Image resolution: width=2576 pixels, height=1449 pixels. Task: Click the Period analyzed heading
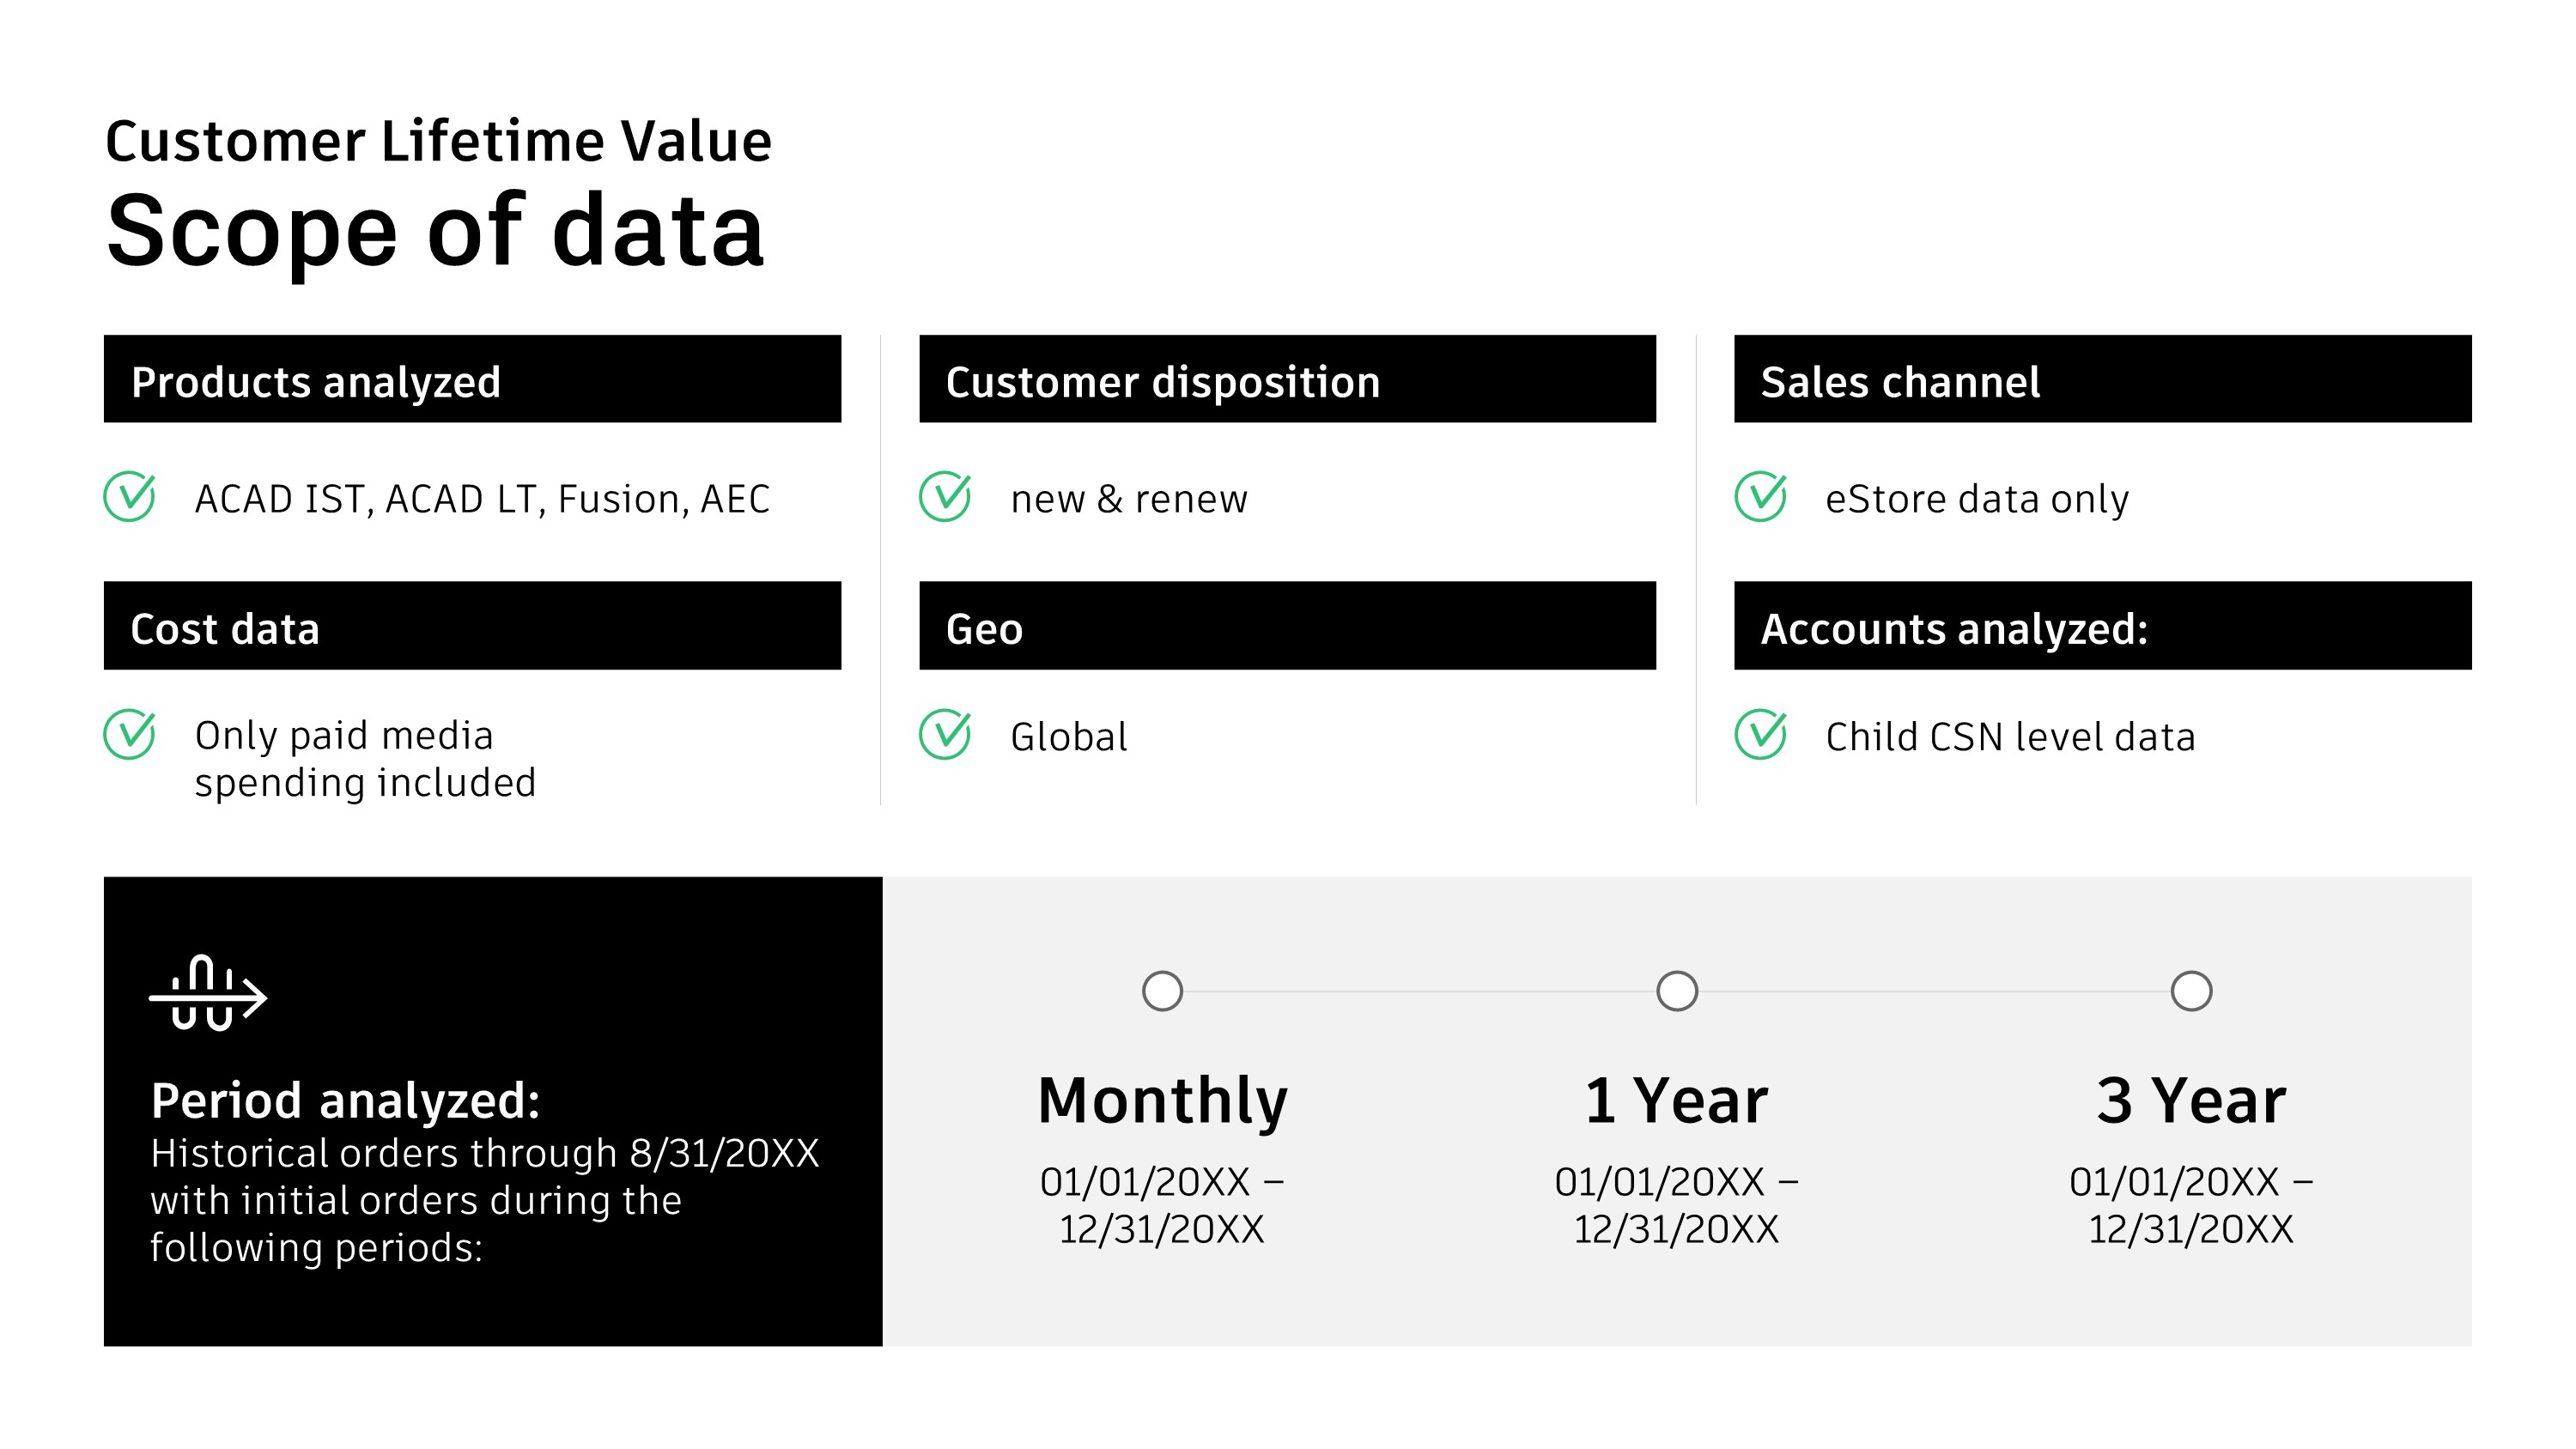click(345, 1100)
